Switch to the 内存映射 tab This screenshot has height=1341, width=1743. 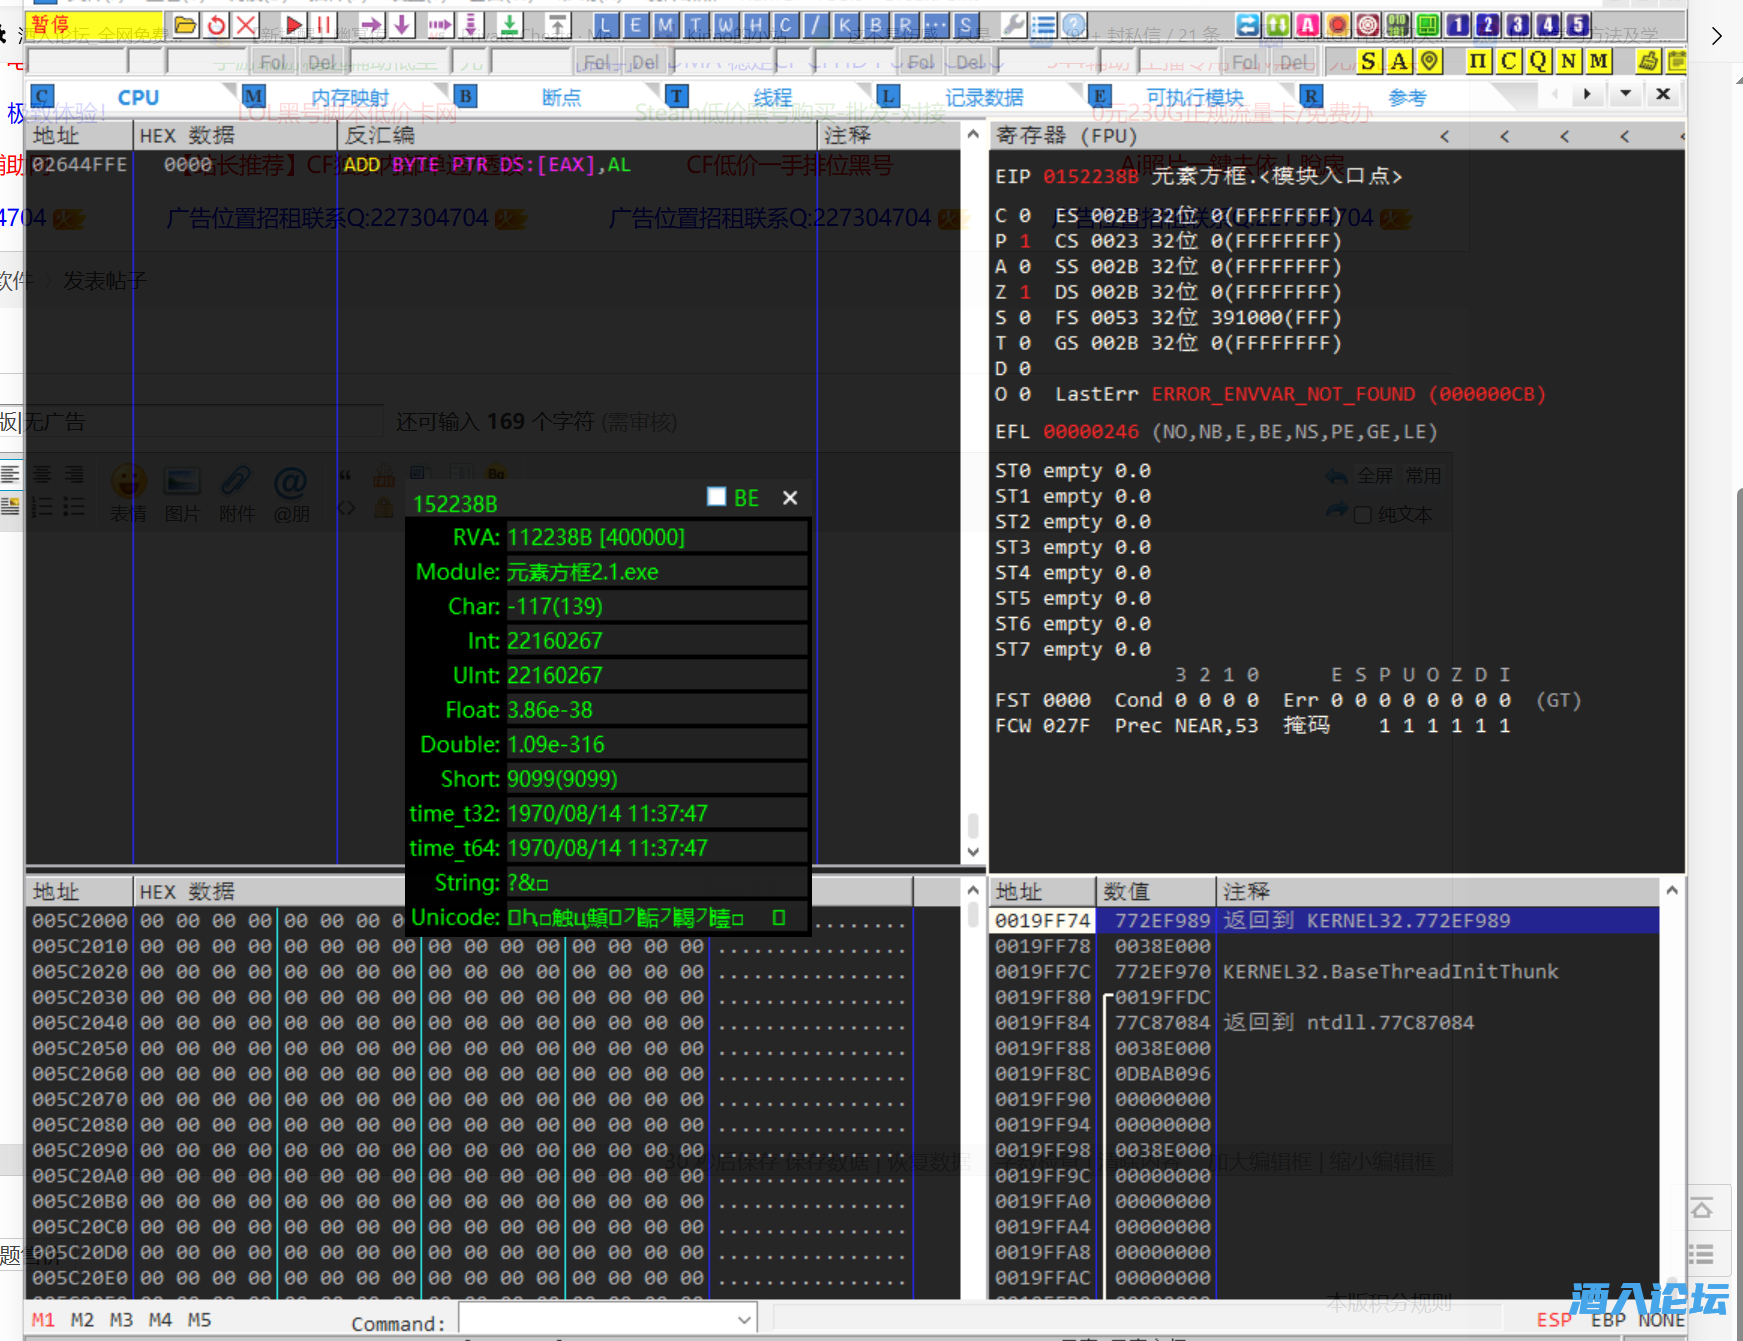[349, 97]
